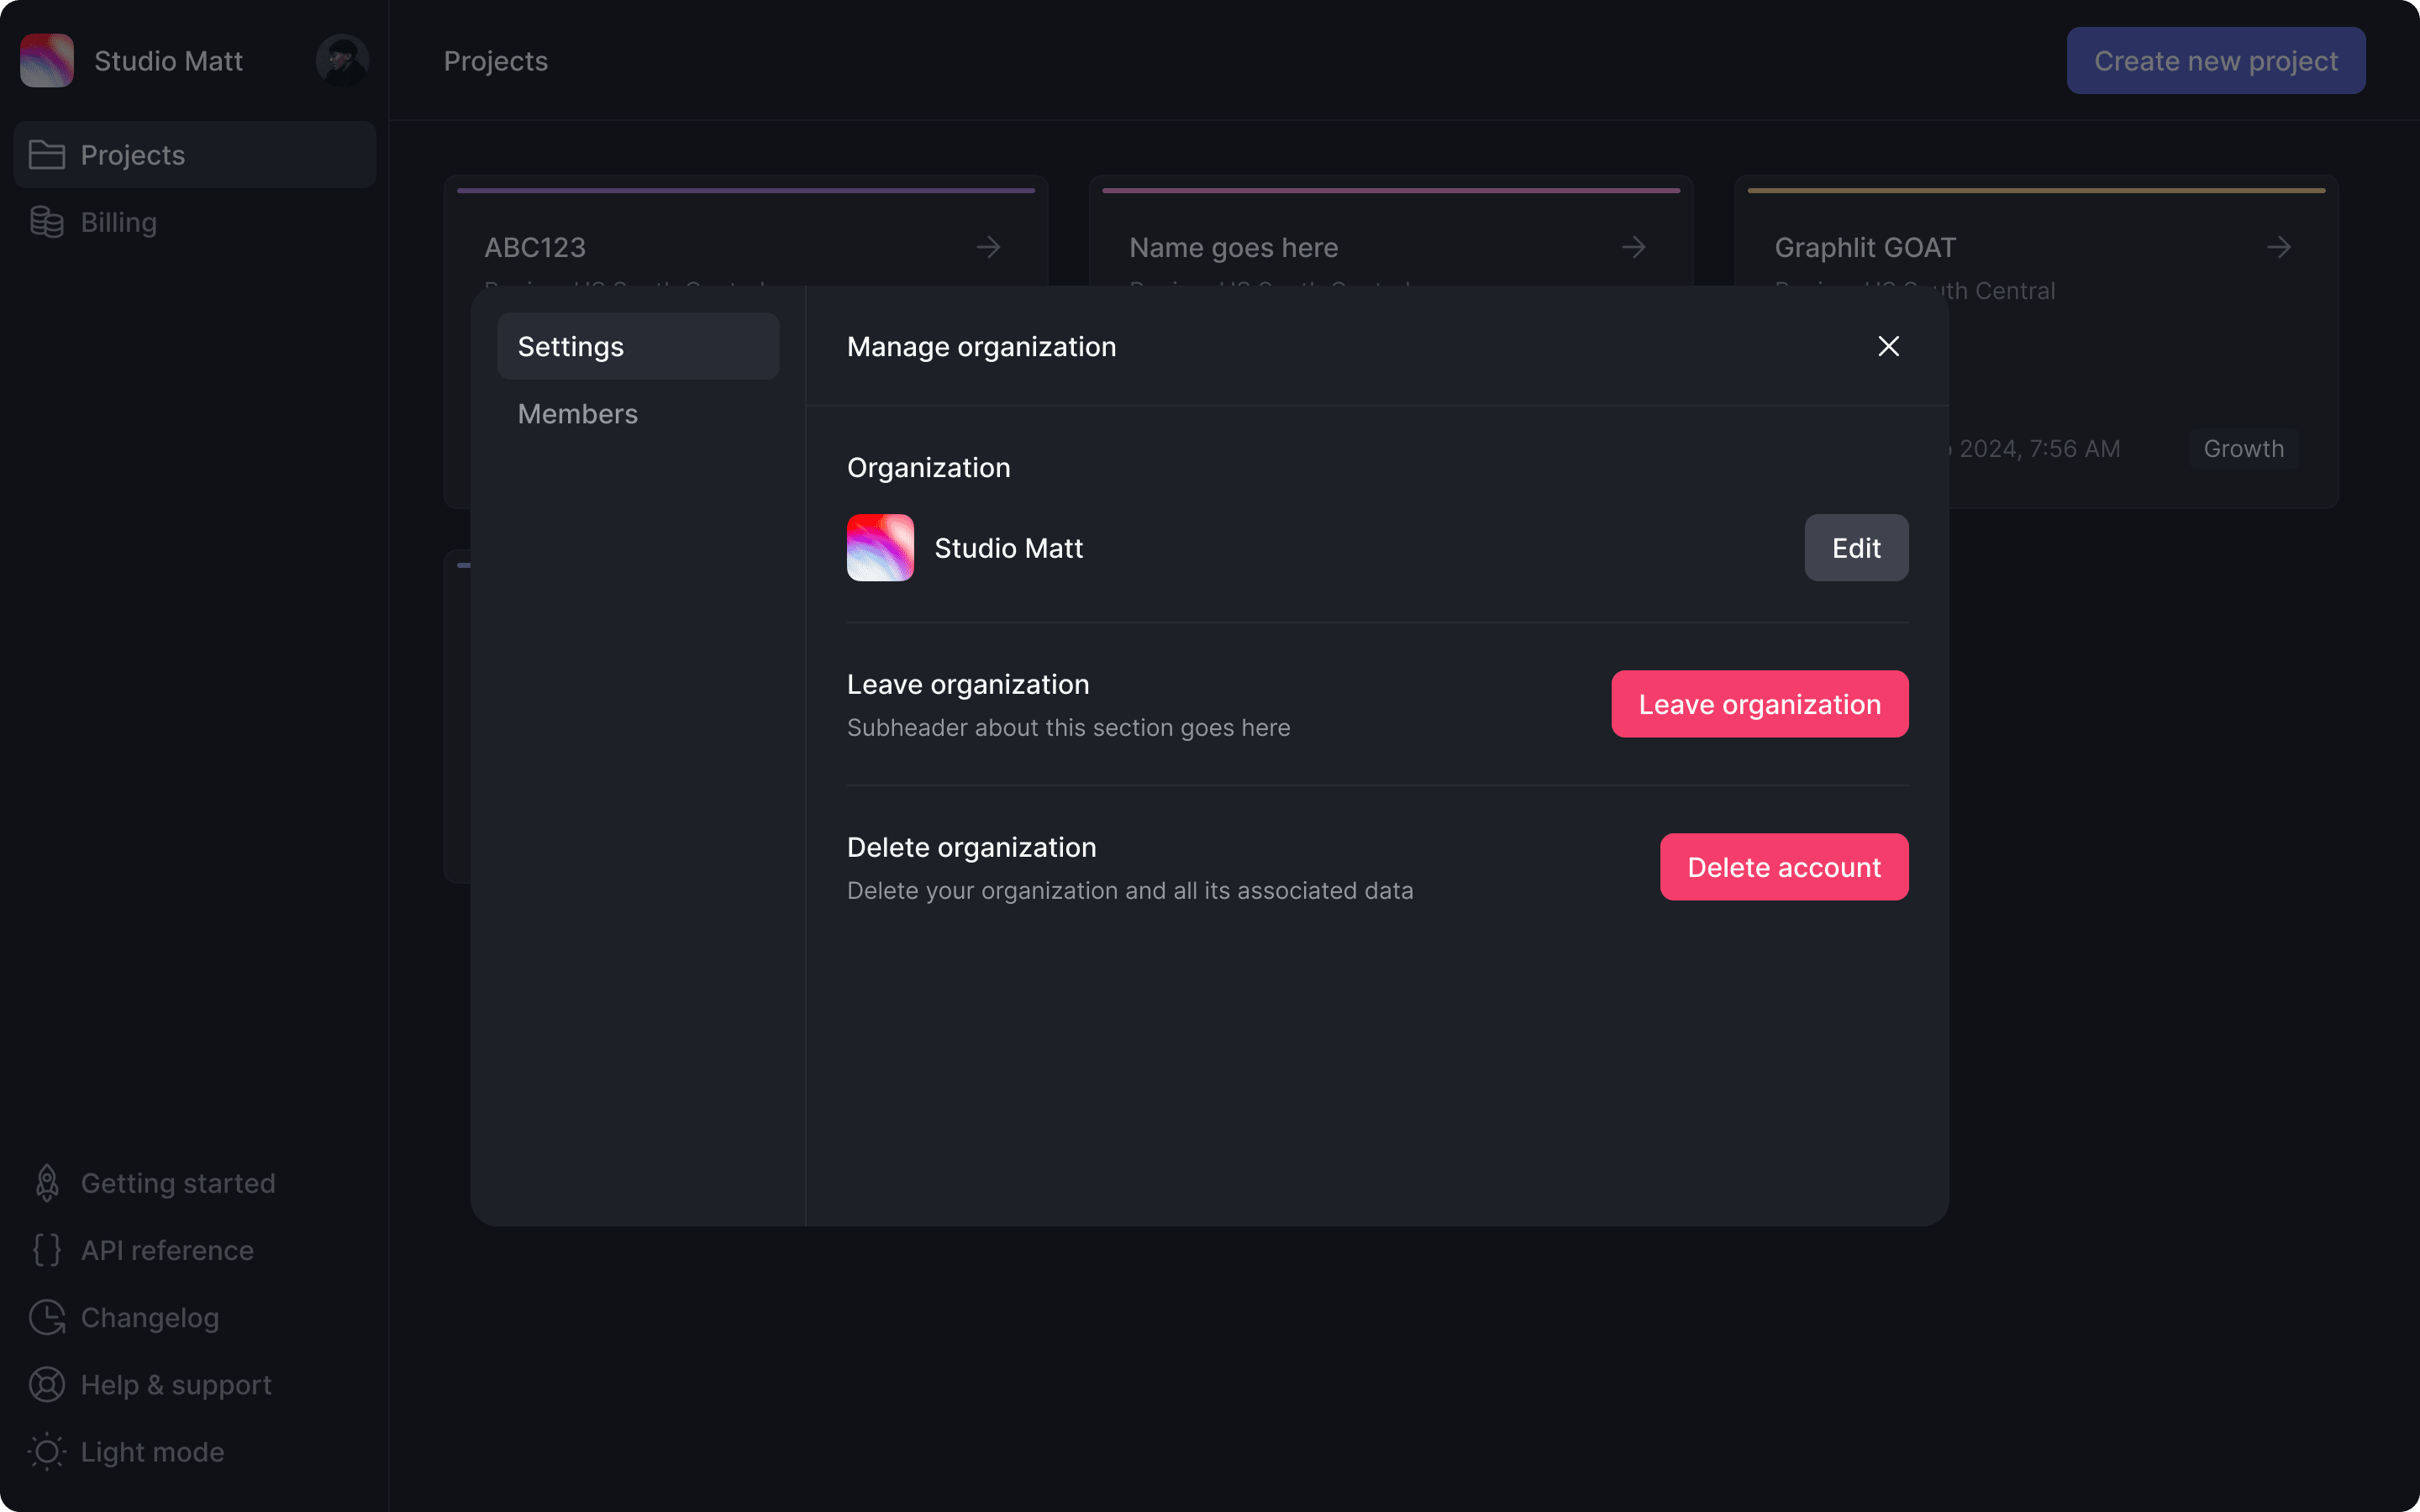
Task: Open the Graphlit GOAT project arrow
Action: [2279, 247]
